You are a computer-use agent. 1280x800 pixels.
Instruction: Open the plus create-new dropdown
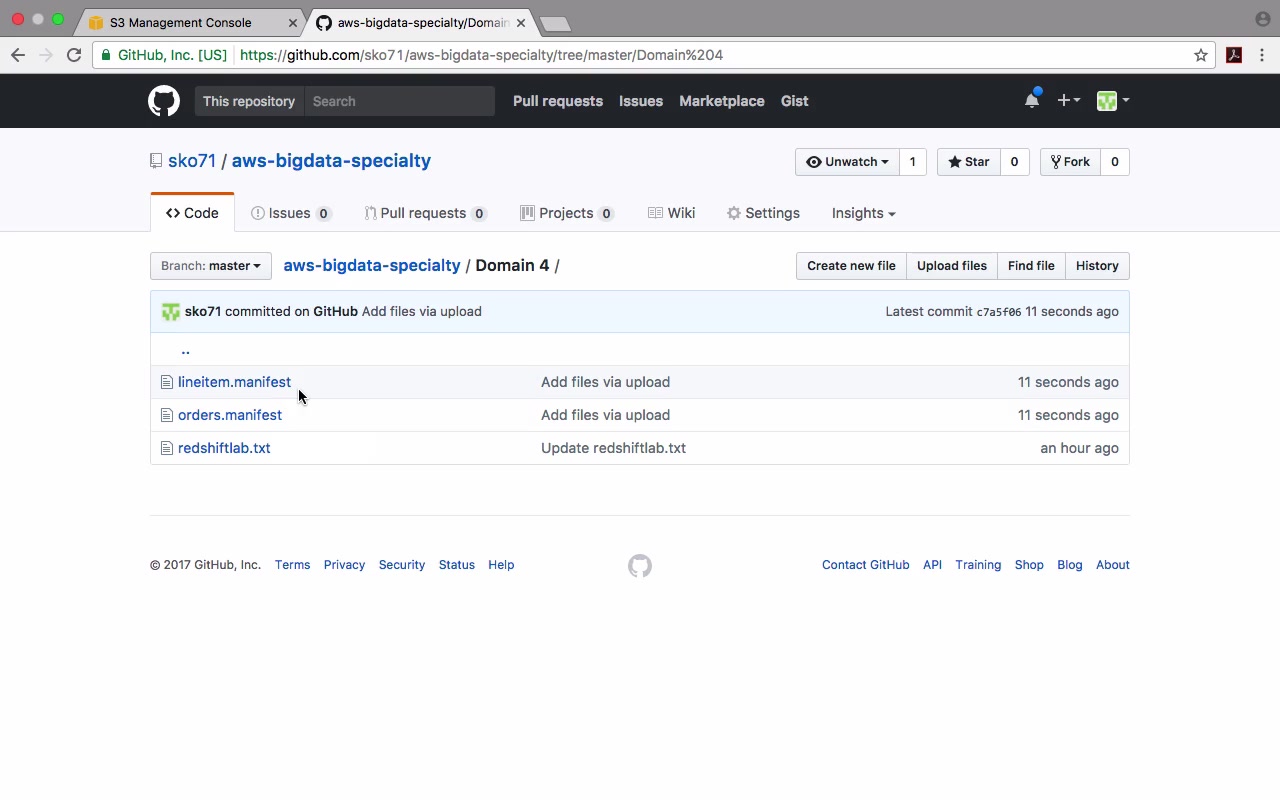point(1068,100)
